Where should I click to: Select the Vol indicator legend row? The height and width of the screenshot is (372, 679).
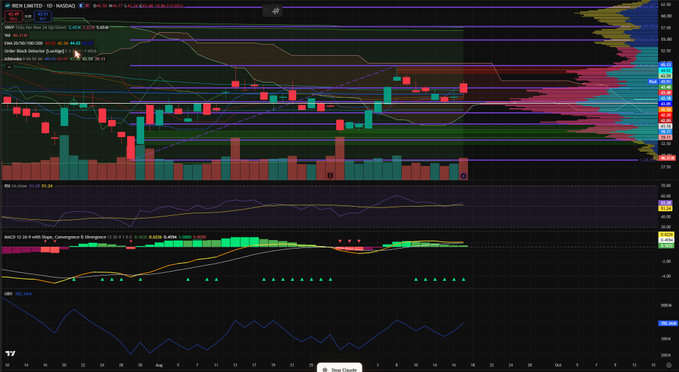point(16,35)
